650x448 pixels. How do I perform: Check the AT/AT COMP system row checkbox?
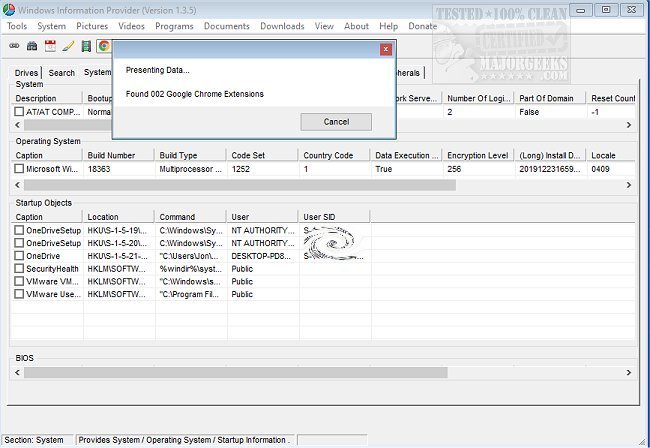19,113
